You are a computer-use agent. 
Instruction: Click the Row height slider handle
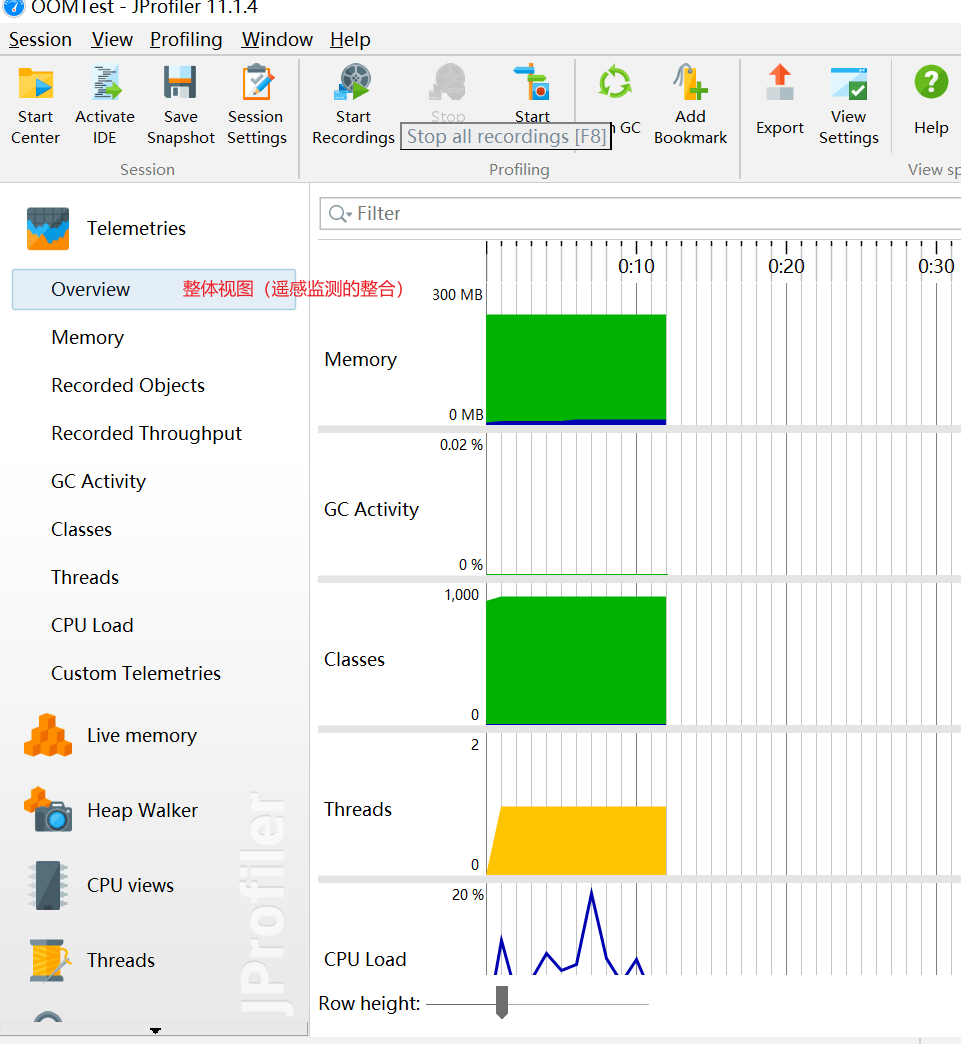click(x=502, y=1002)
